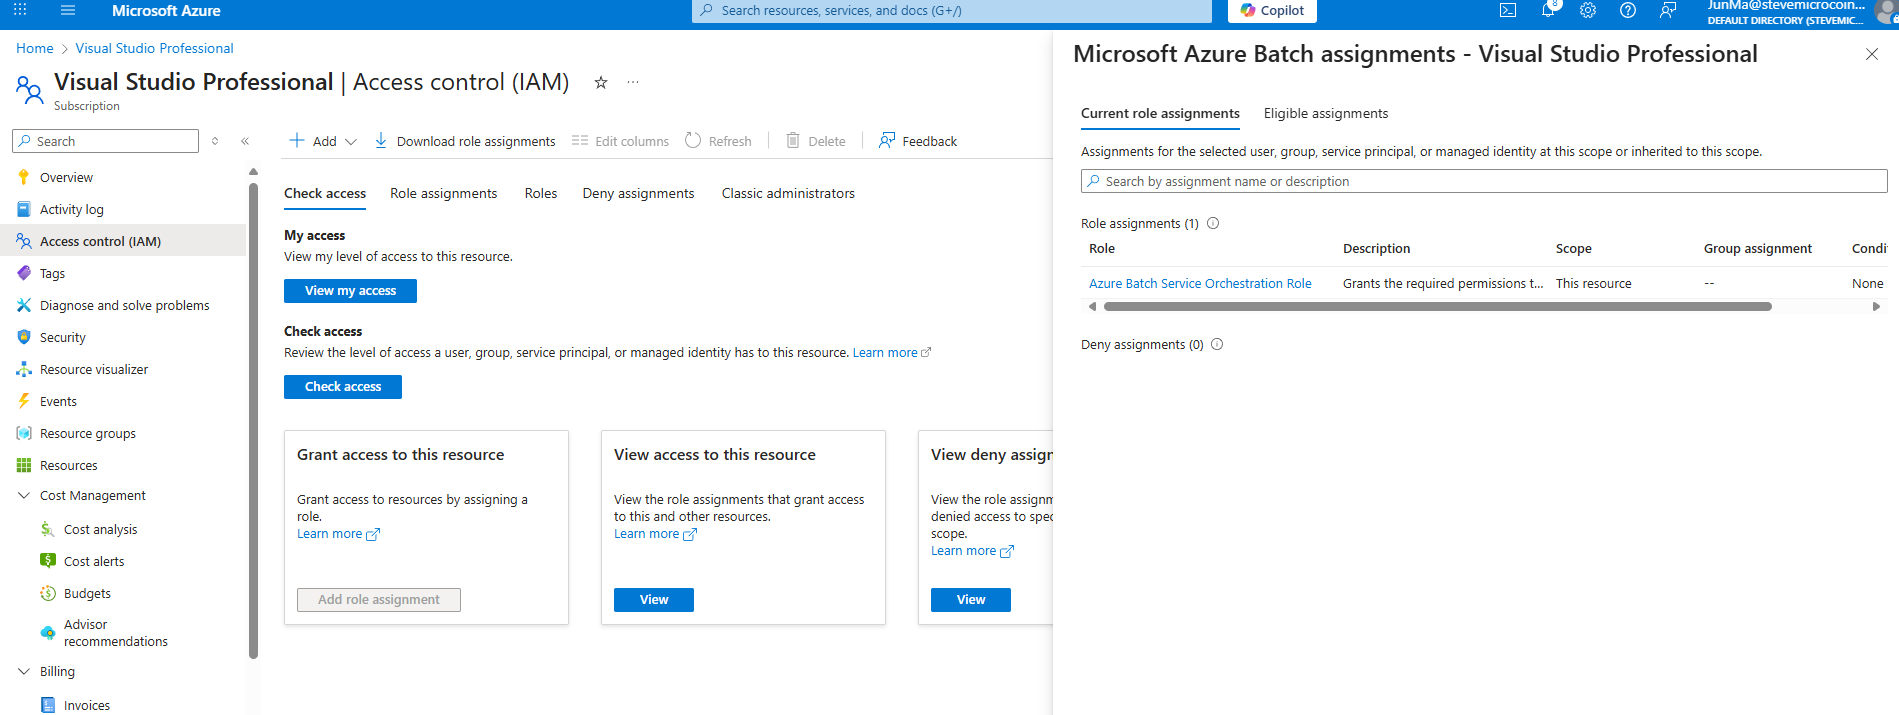Click the table horizontal scrollbar right arrow
This screenshot has width=1899, height=715.
[x=1876, y=307]
